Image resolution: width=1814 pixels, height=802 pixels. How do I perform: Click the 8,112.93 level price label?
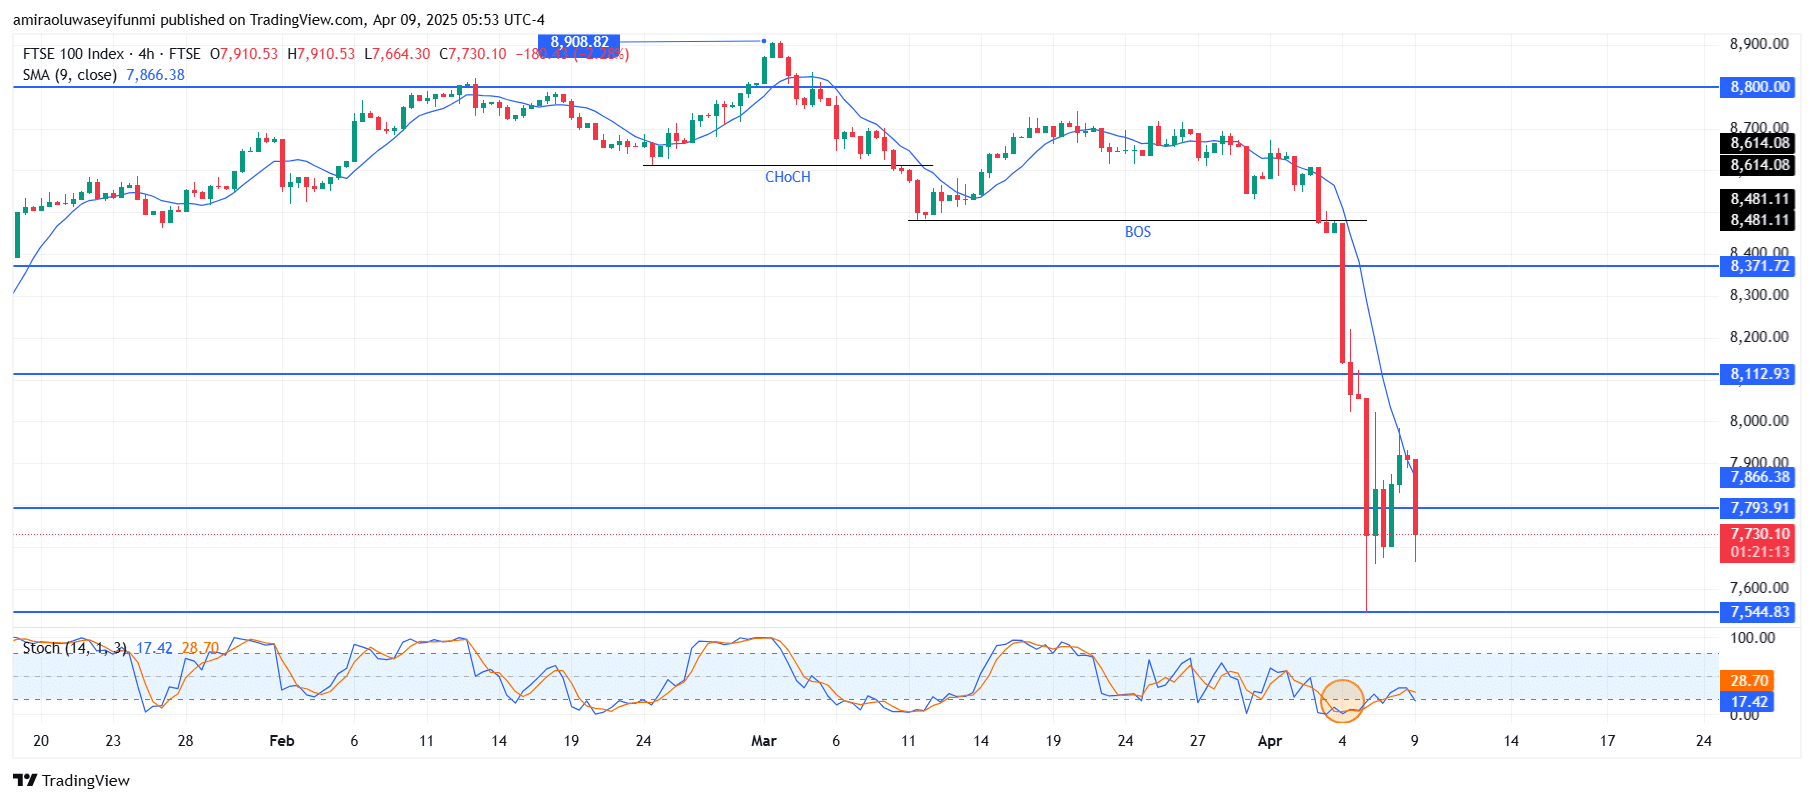coord(1759,374)
